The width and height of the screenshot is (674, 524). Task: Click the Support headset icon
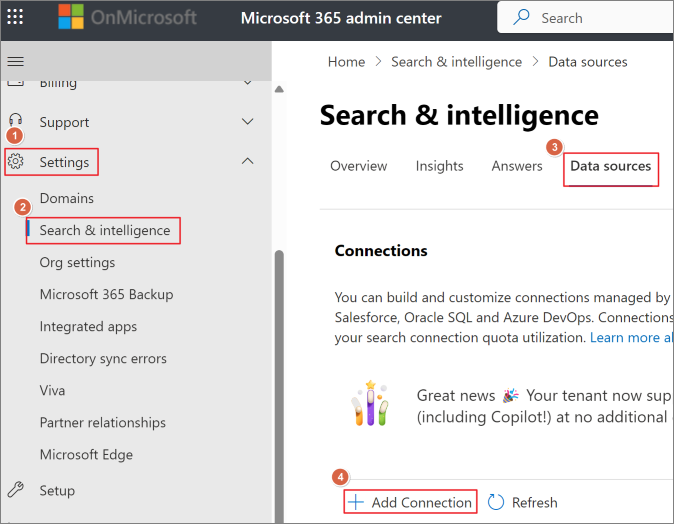click(x=15, y=120)
